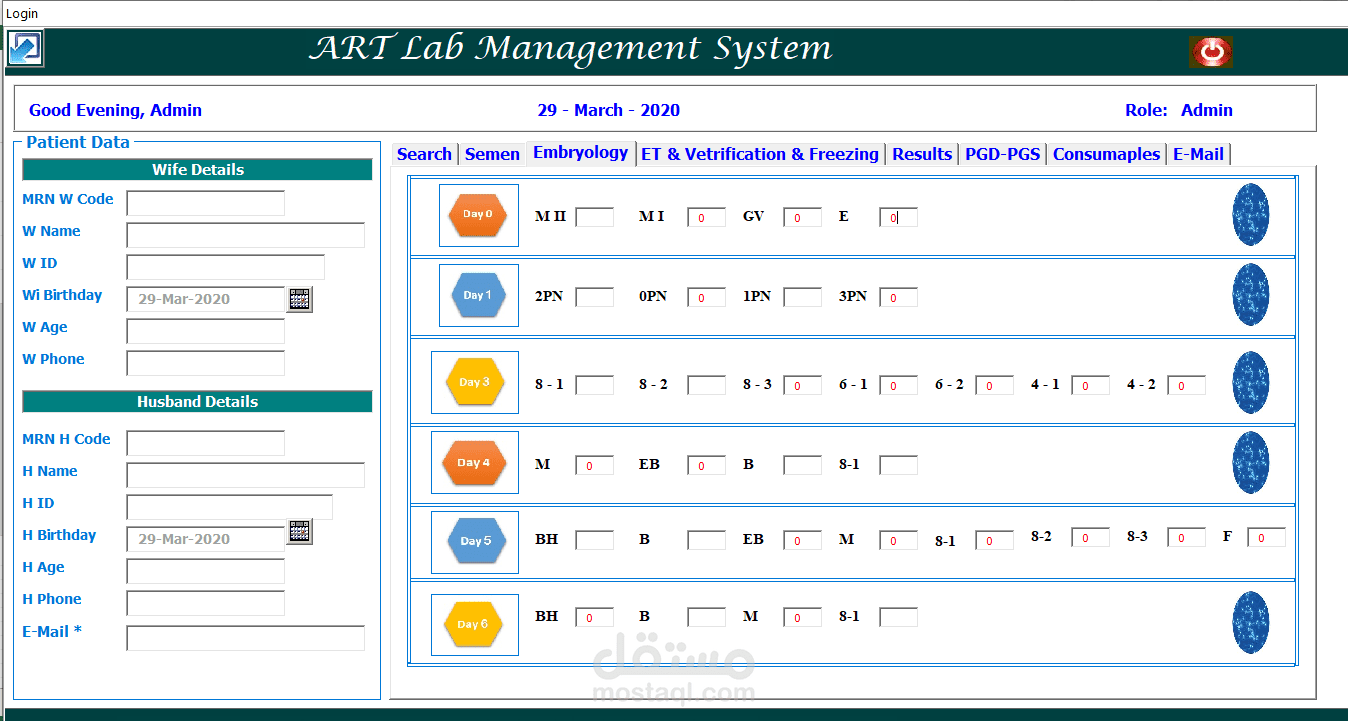Click the W Age input field
Image resolution: width=1348 pixels, height=721 pixels.
pyautogui.click(x=206, y=331)
